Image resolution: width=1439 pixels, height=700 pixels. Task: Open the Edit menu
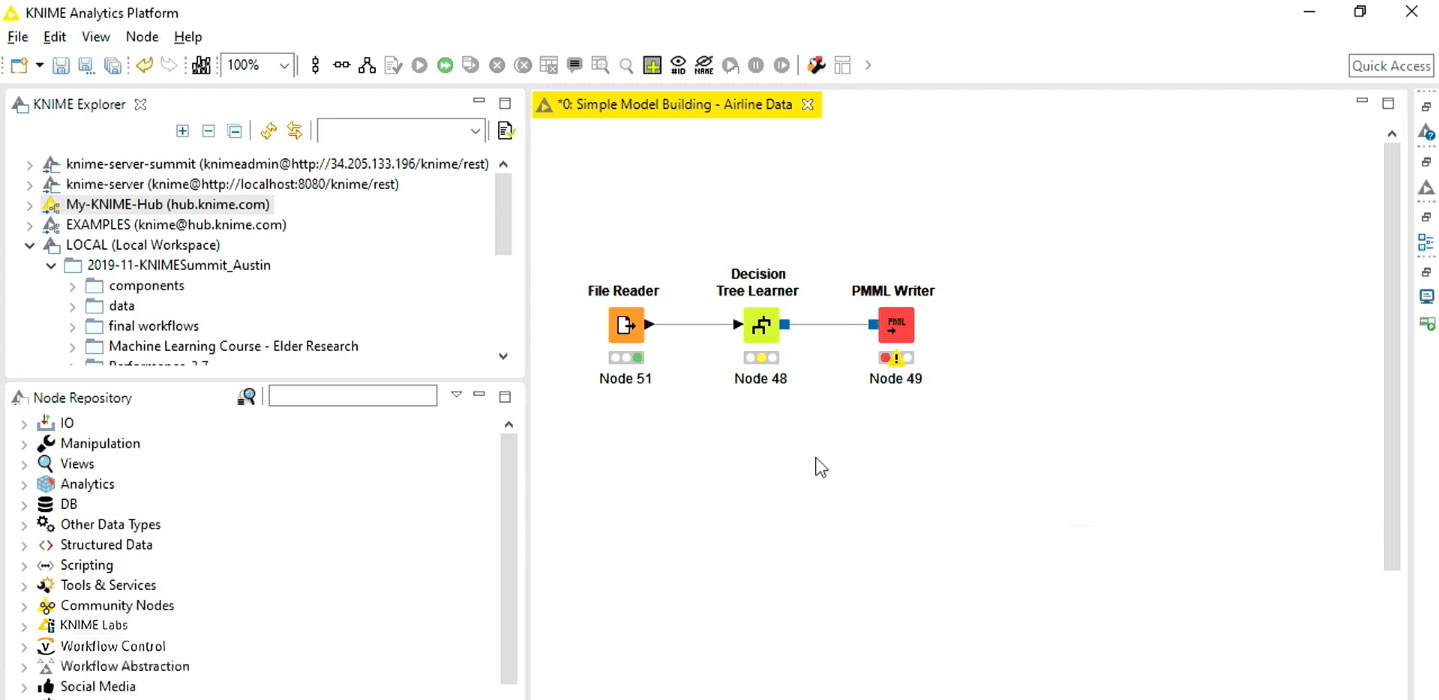55,37
